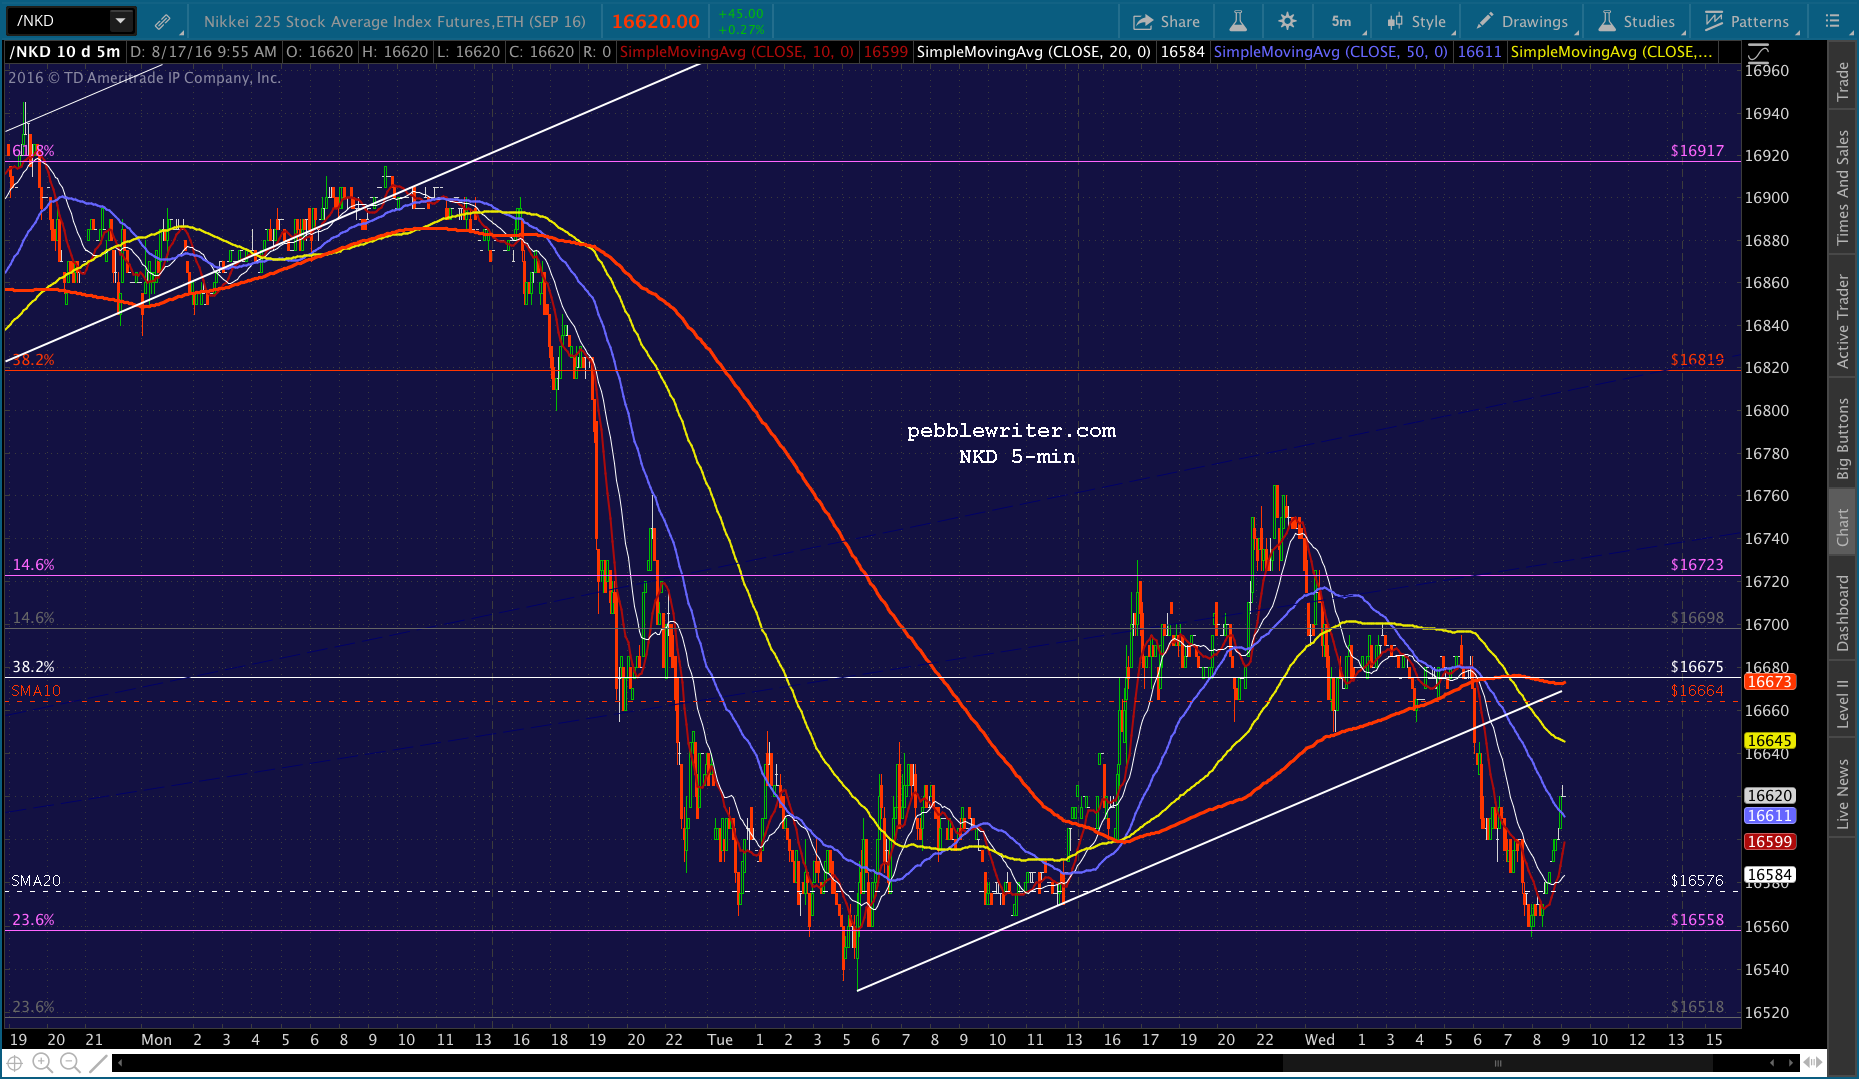
Task: Click the D: 8/17/16 9:55 AM date readout
Action: [203, 52]
